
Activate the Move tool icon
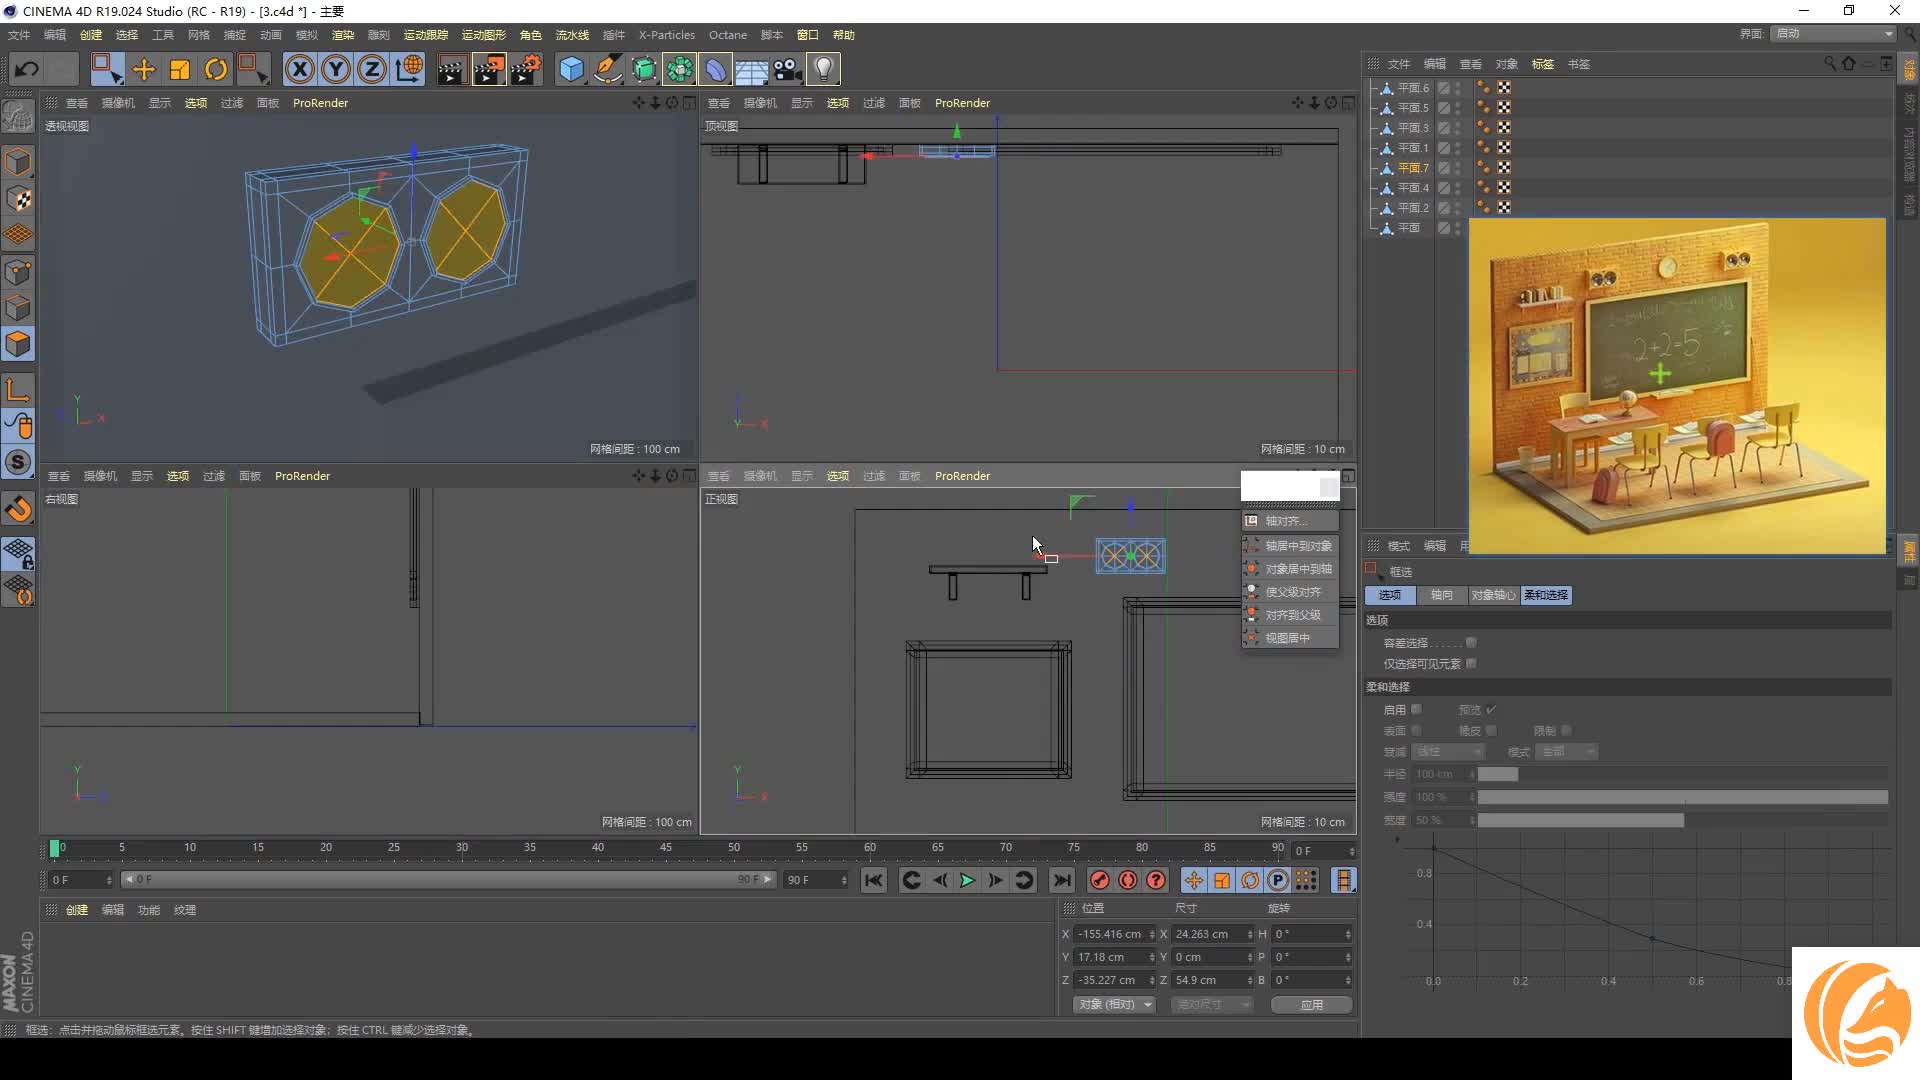[144, 69]
